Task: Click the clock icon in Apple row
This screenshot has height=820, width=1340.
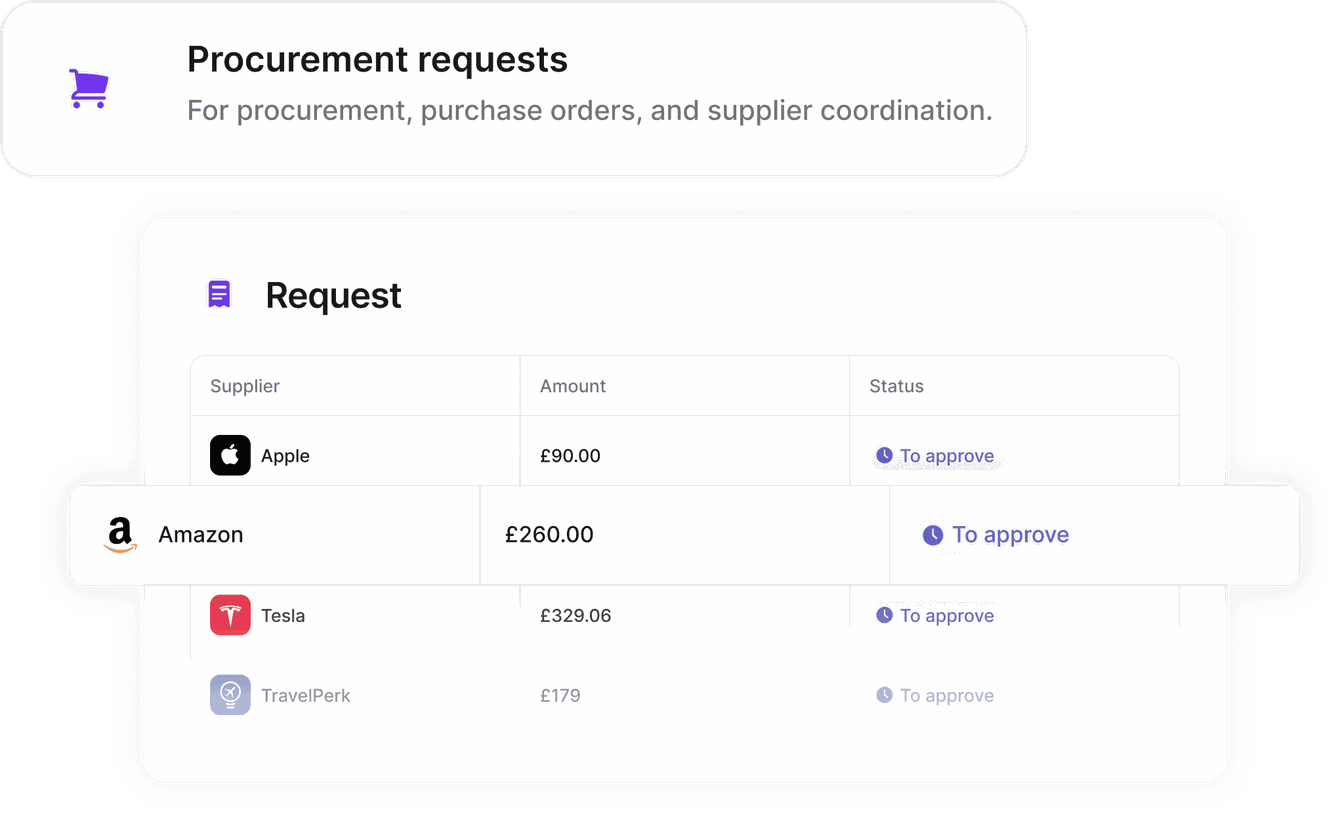Action: [884, 455]
